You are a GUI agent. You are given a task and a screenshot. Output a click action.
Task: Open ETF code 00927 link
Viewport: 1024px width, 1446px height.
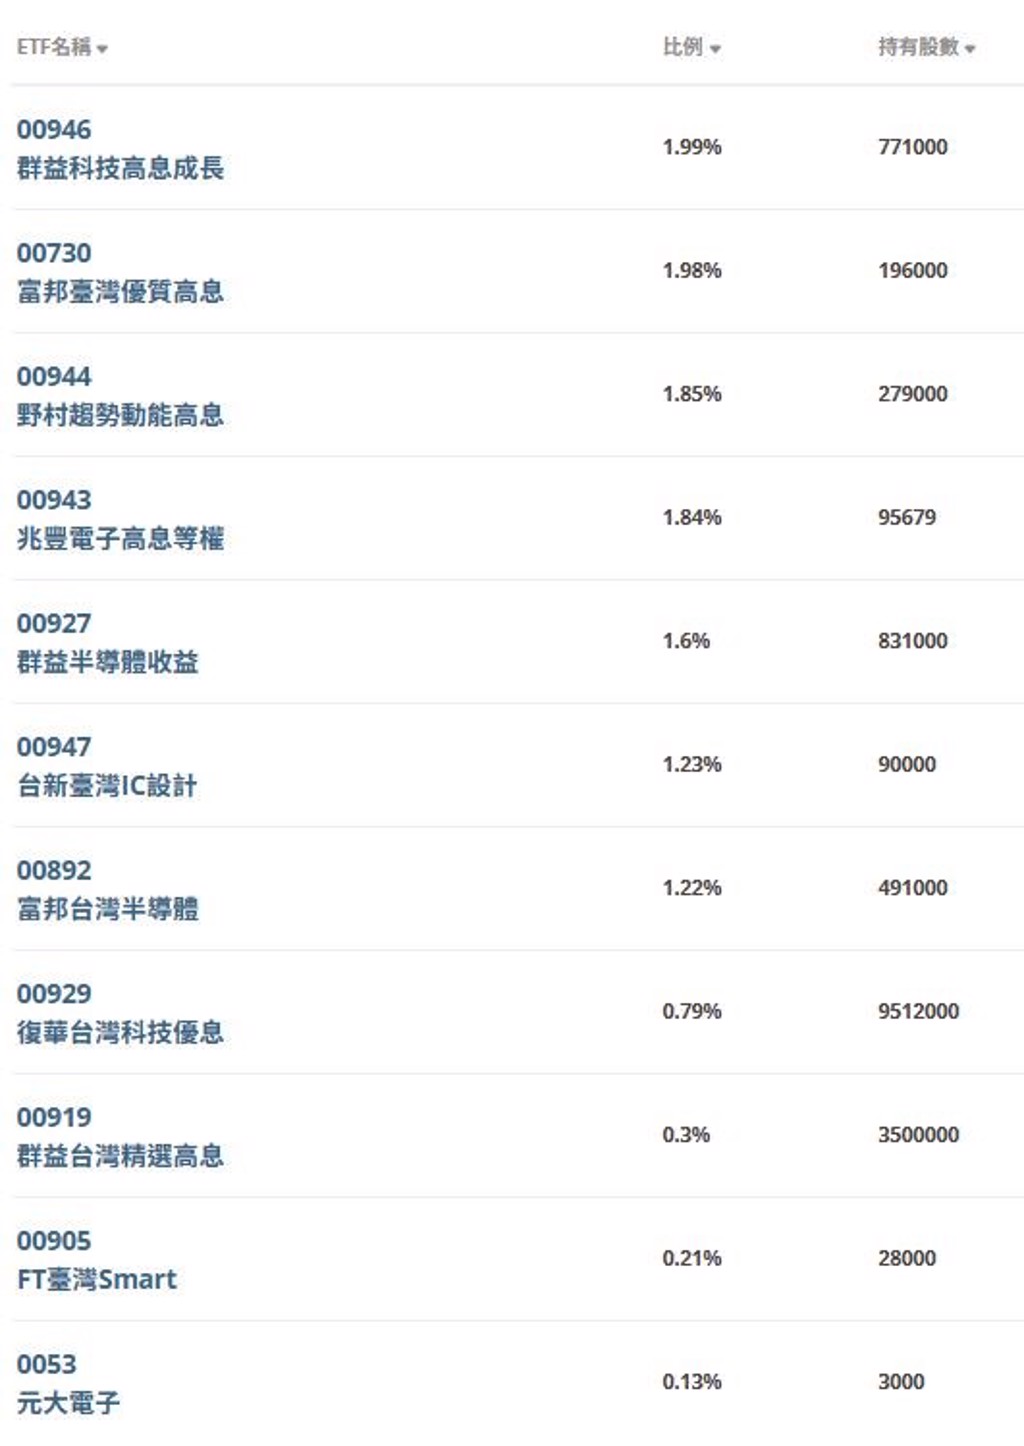(x=54, y=624)
